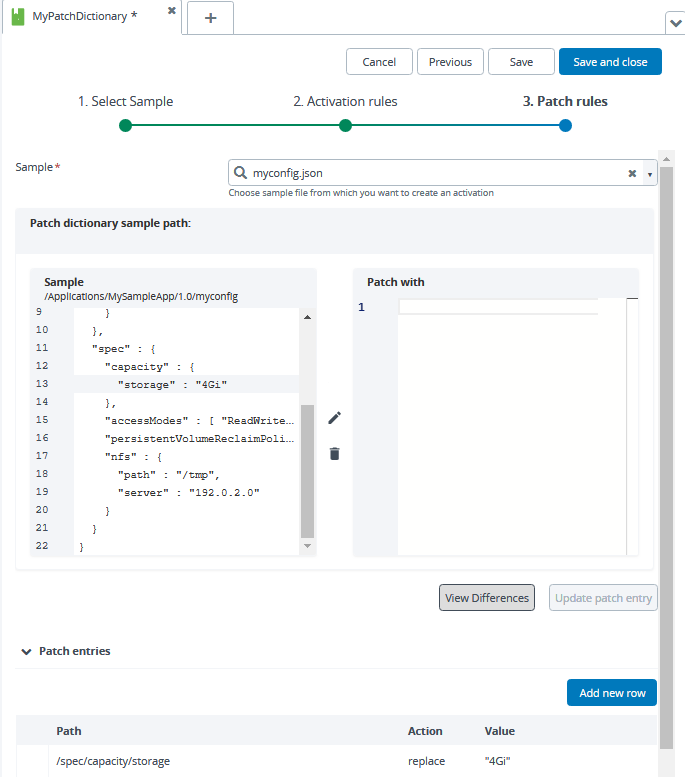This screenshot has width=685, height=777.
Task: Click View Differences button
Action: pos(487,598)
